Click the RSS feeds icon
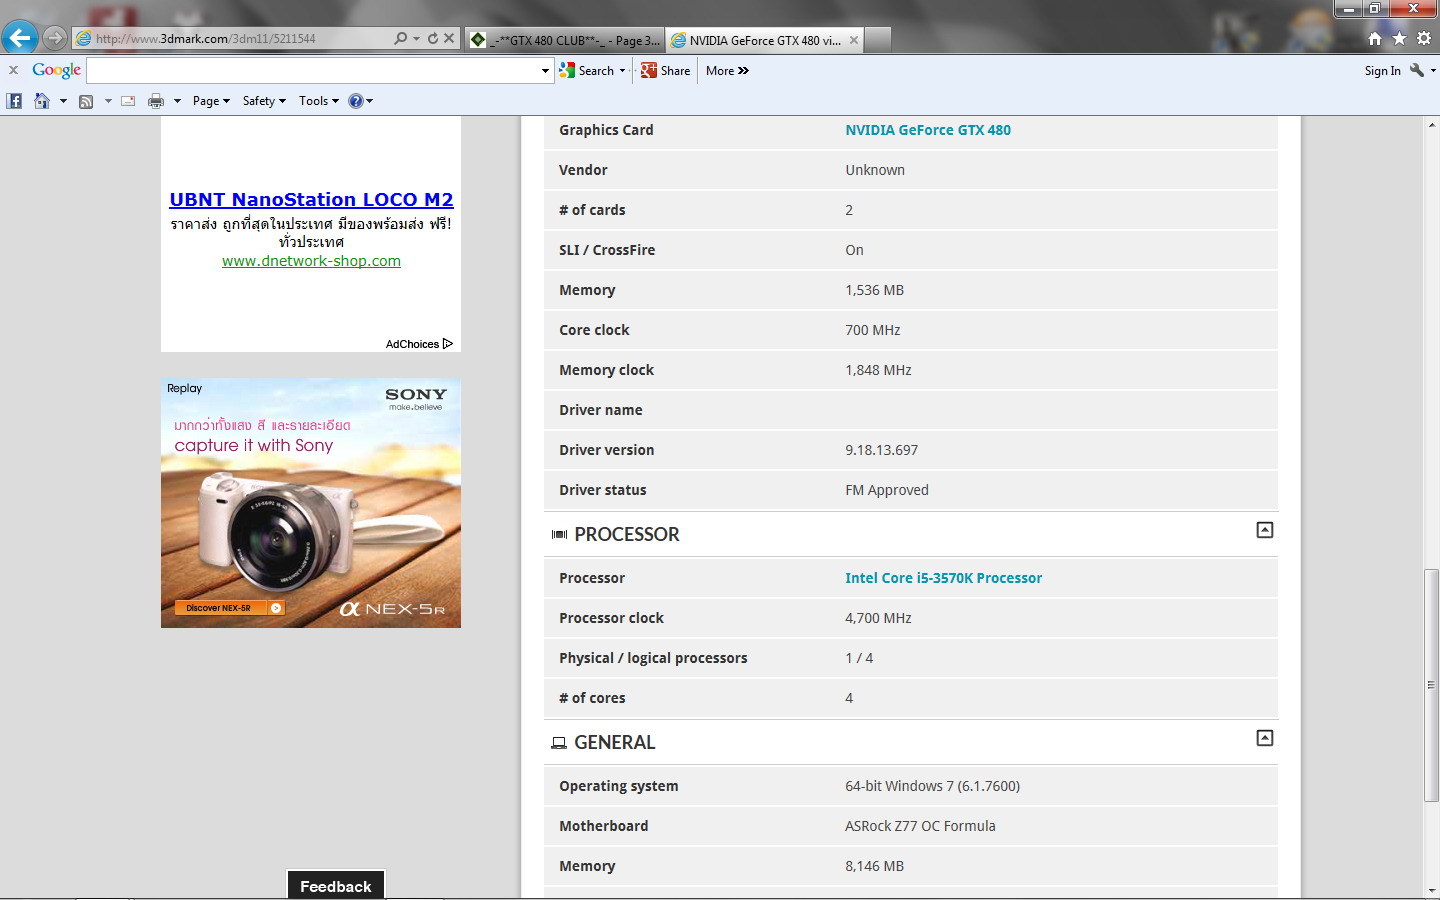Viewport: 1440px width, 900px height. 86,101
